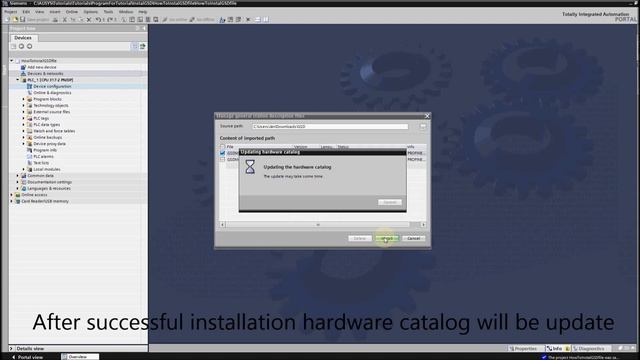The width and height of the screenshot is (640, 360).
Task: Open the Project menu
Action: click(x=11, y=12)
